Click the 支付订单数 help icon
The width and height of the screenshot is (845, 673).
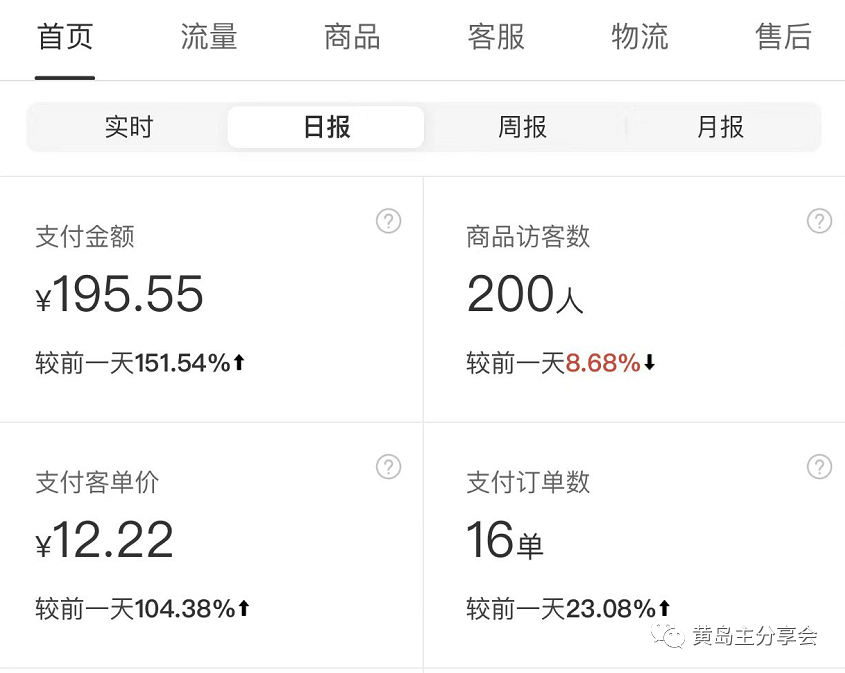[819, 466]
